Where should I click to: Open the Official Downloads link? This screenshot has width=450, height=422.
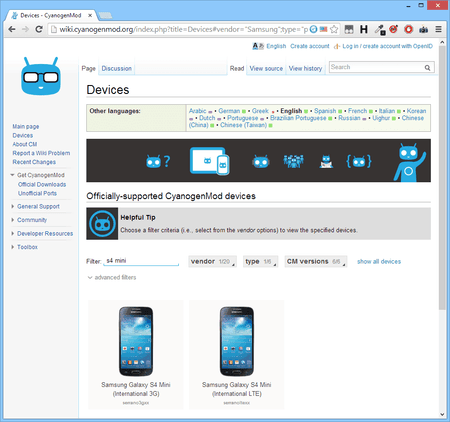coord(42,184)
